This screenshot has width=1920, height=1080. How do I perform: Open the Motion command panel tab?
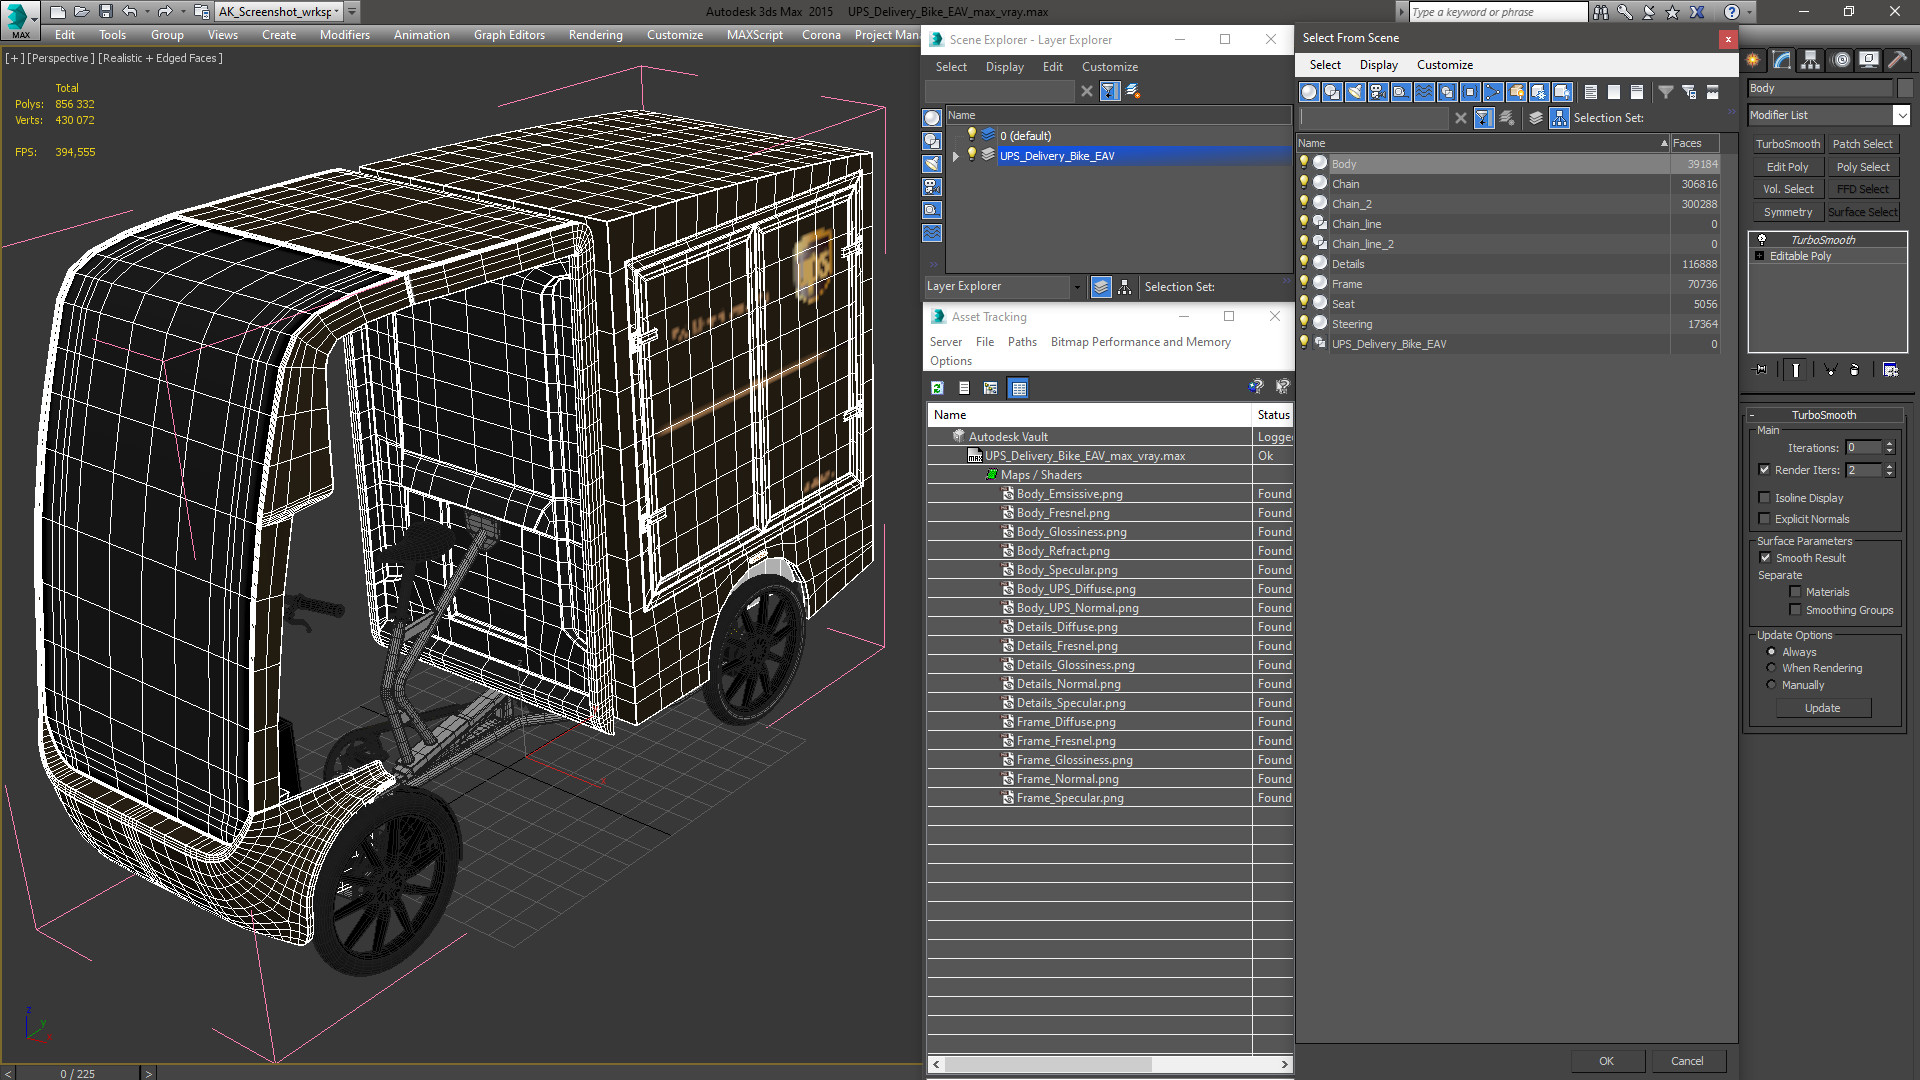(x=1841, y=60)
